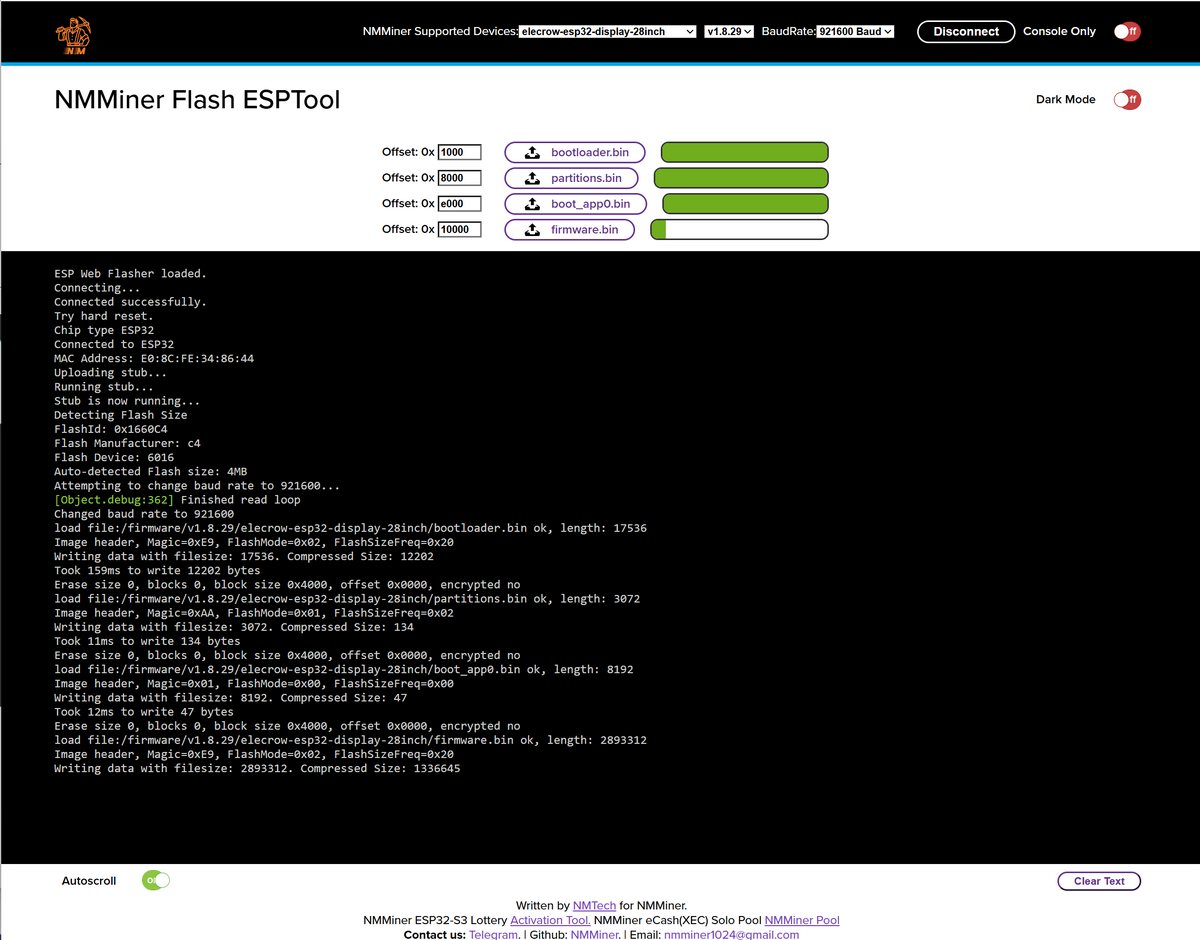The height and width of the screenshot is (940, 1200).
Task: Toggle the Console Only switch
Action: [x=1126, y=31]
